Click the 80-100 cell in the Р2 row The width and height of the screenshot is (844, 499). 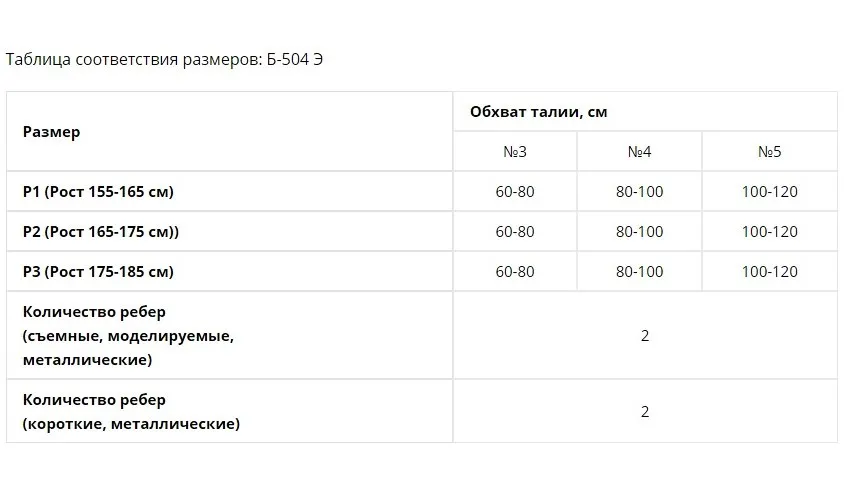click(x=640, y=231)
